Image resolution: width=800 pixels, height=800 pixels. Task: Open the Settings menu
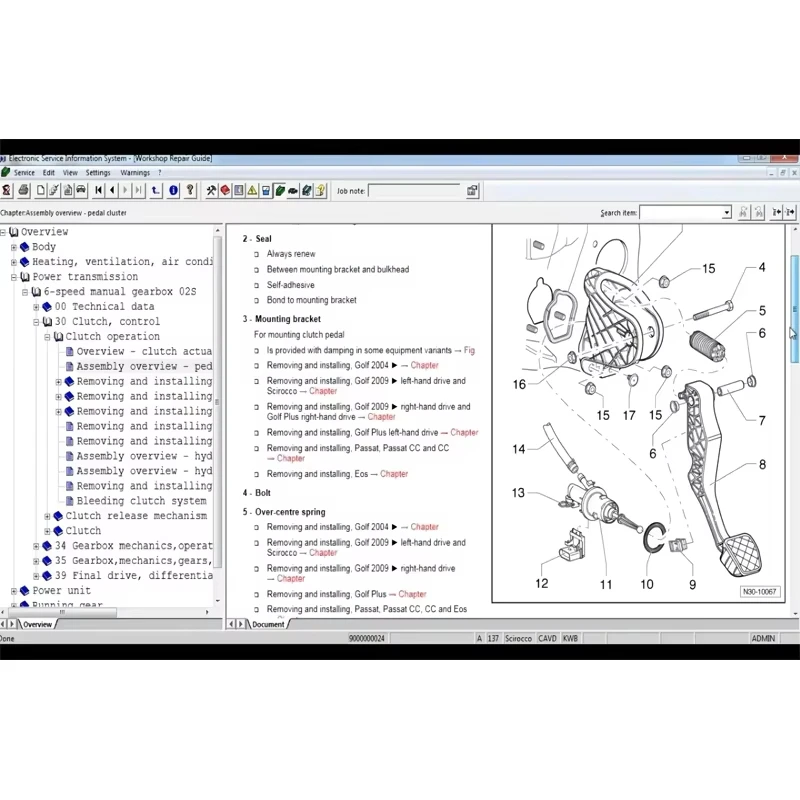point(97,172)
